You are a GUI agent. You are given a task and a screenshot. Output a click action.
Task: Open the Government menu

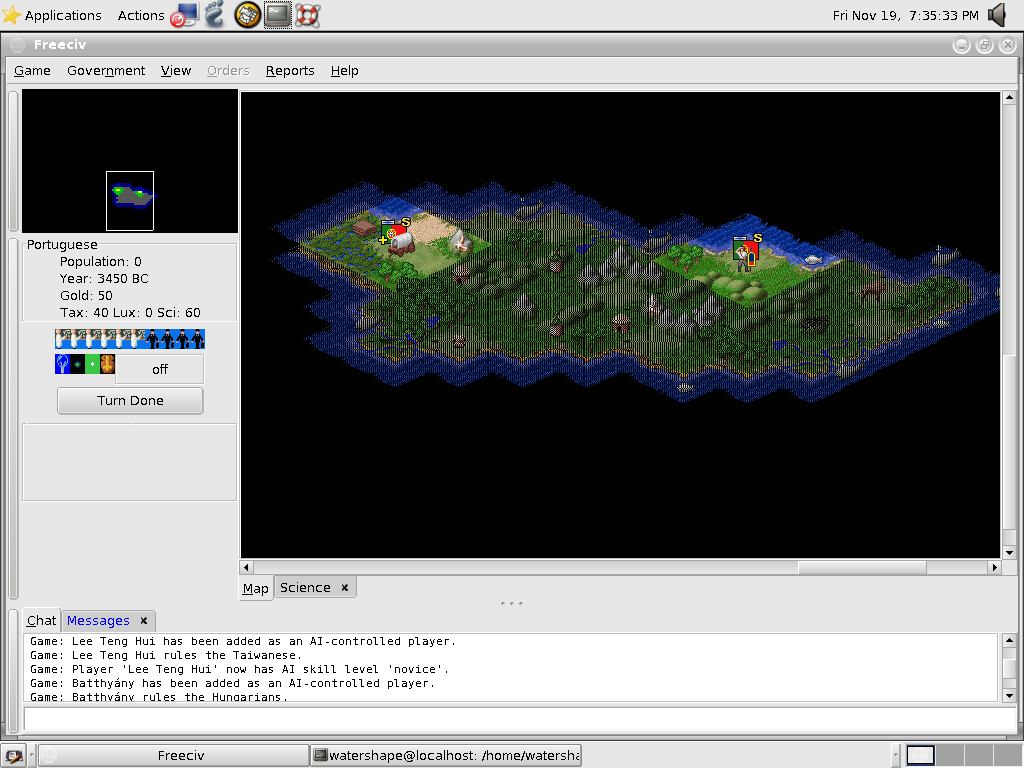click(x=106, y=71)
